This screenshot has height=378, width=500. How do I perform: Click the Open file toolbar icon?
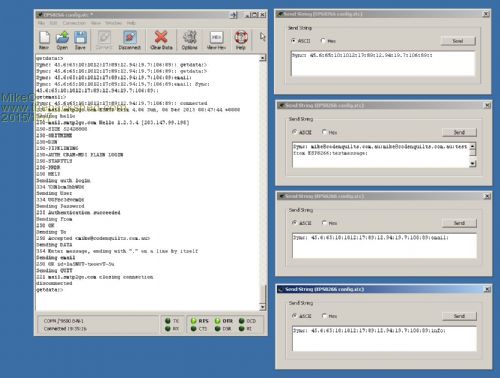62,40
